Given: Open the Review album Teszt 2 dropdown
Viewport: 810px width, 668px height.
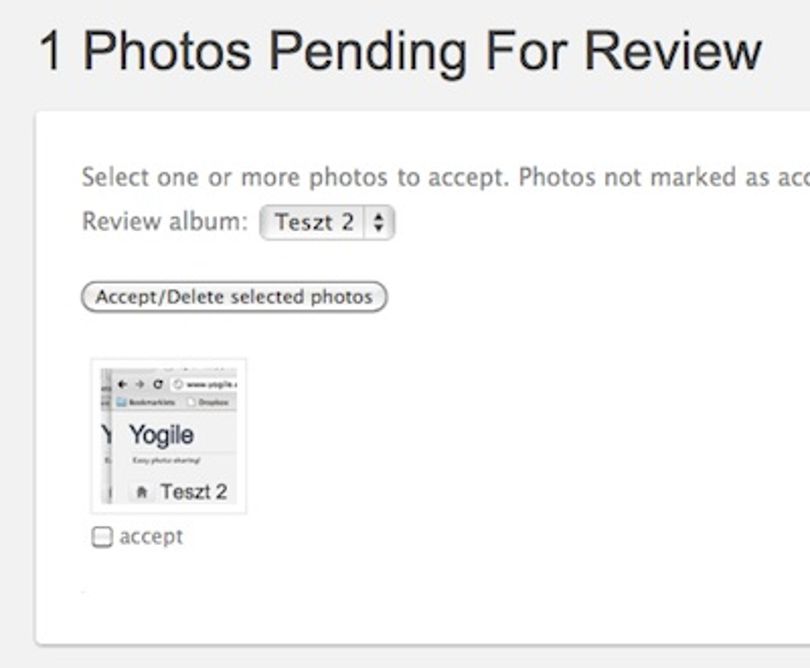Looking at the screenshot, I should [327, 223].
